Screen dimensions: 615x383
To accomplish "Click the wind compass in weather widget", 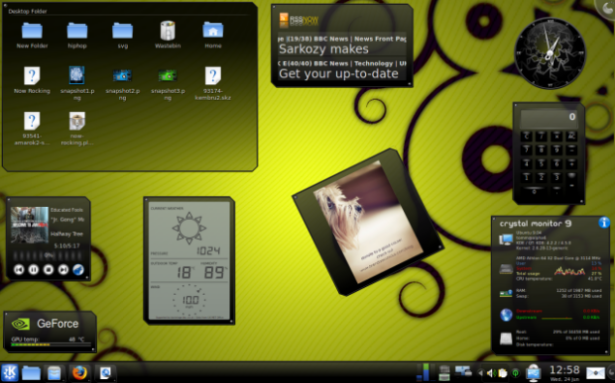I will coord(190,300).
